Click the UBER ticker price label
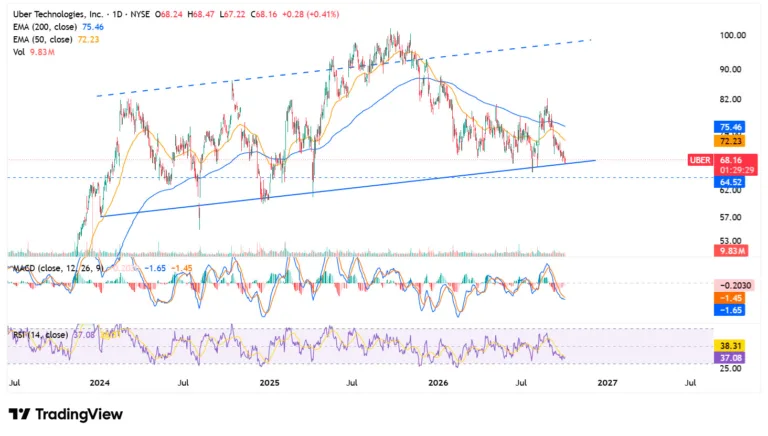 tap(700, 160)
